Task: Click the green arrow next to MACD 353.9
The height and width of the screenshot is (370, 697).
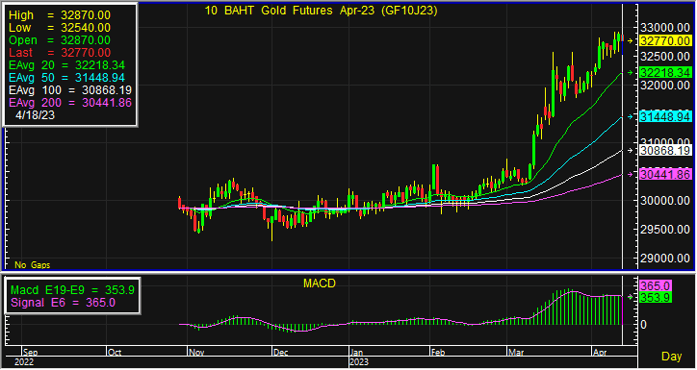Action: pyautogui.click(x=630, y=297)
